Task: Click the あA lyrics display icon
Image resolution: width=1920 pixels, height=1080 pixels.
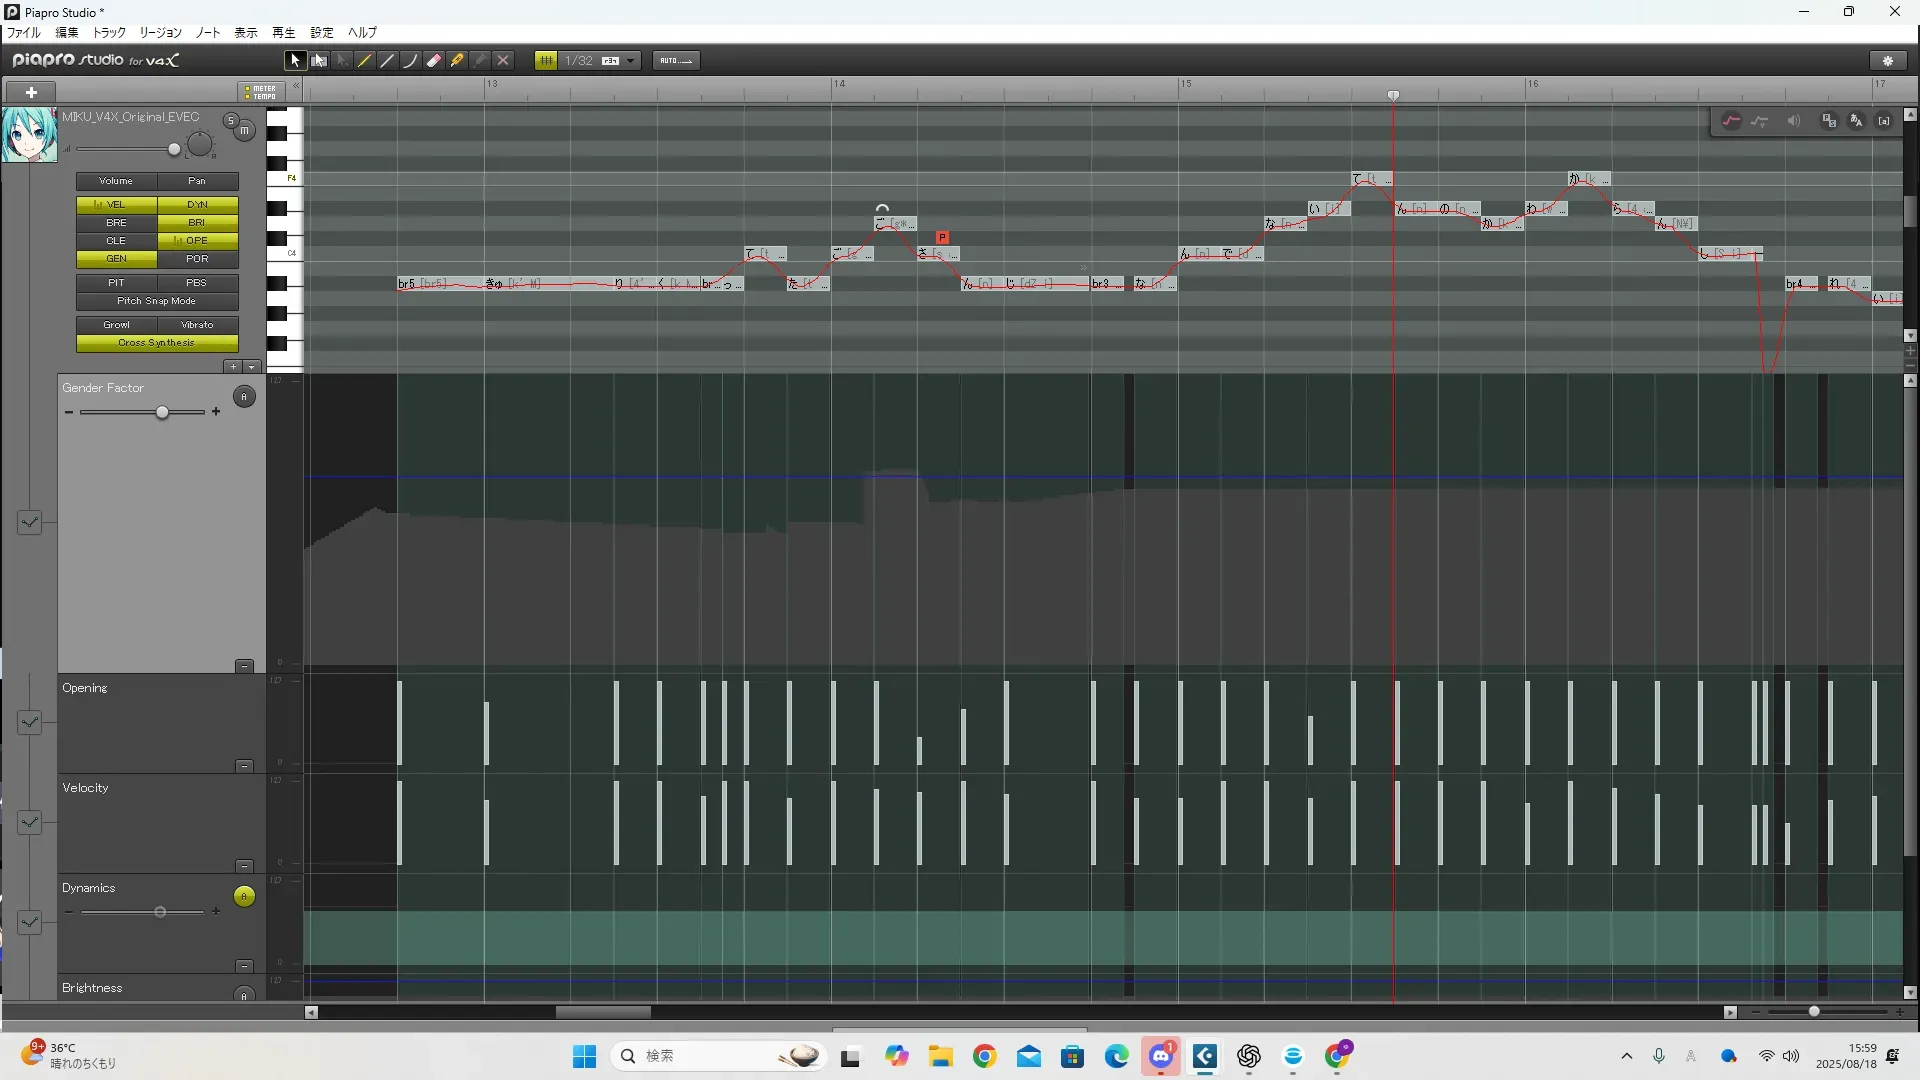Action: click(1856, 121)
